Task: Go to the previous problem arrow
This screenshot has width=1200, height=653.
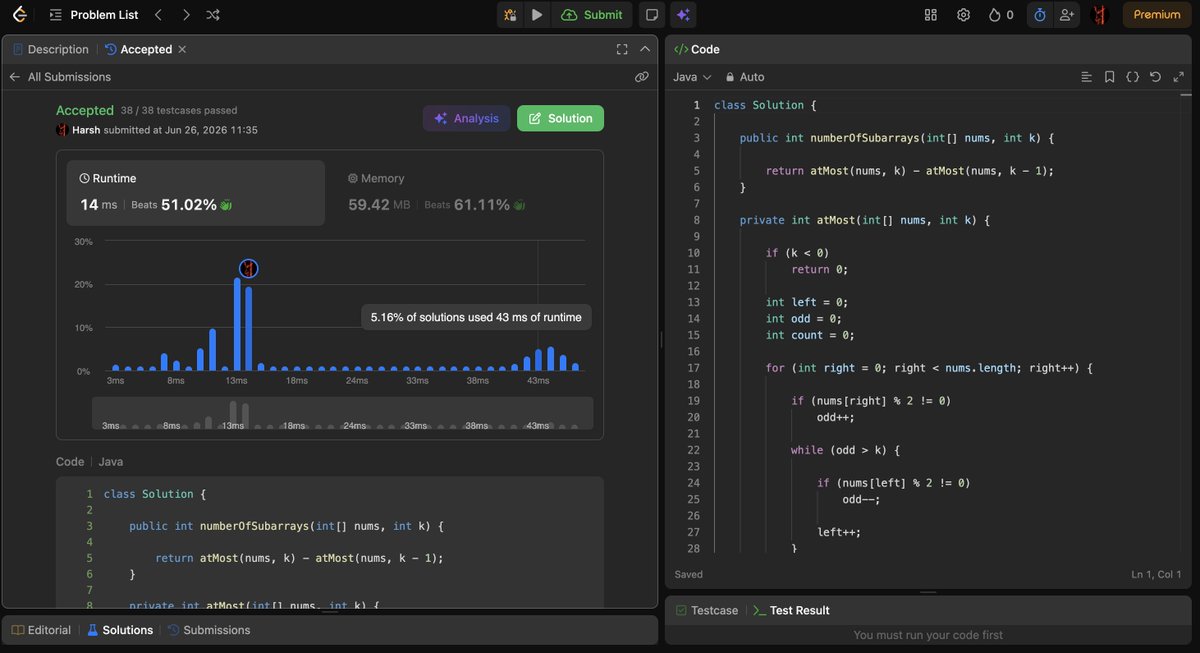Action: coord(158,15)
